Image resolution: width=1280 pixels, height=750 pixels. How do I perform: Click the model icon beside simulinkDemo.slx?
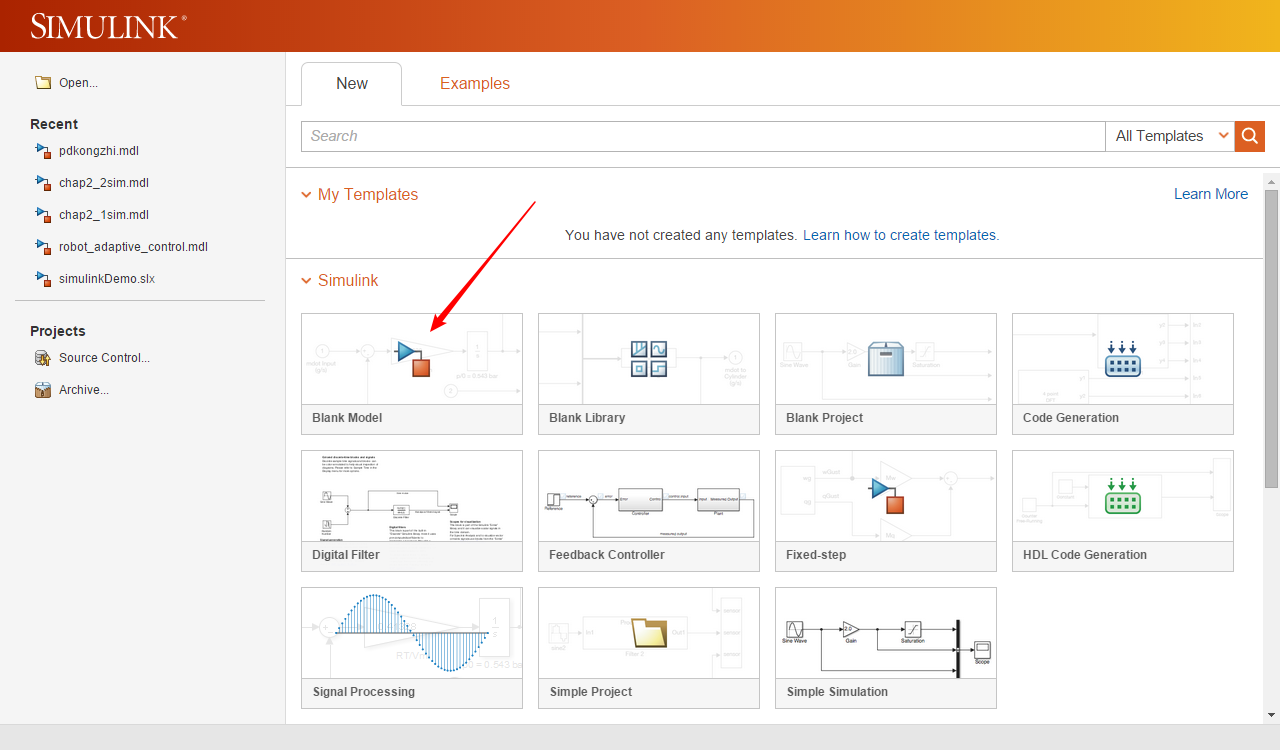pyautogui.click(x=42, y=279)
